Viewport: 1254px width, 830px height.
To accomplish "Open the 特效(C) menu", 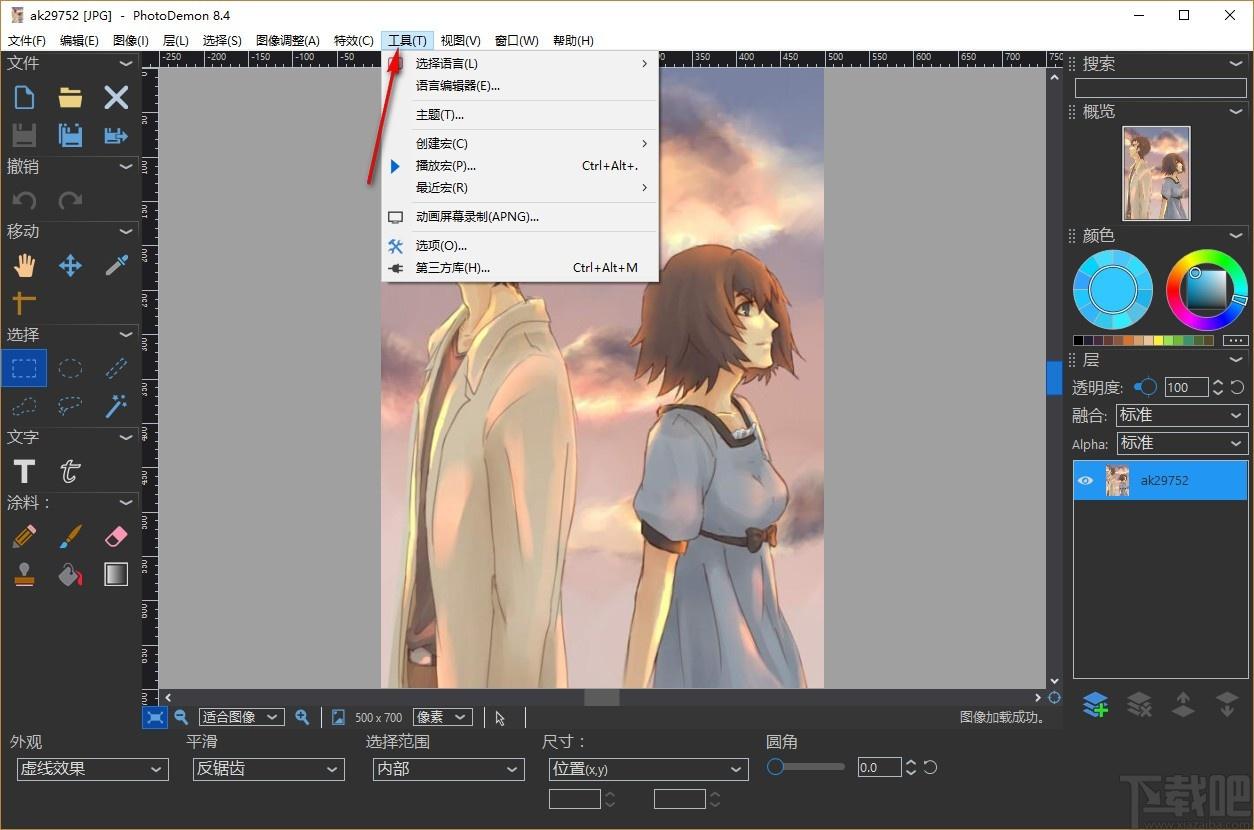I will point(354,40).
